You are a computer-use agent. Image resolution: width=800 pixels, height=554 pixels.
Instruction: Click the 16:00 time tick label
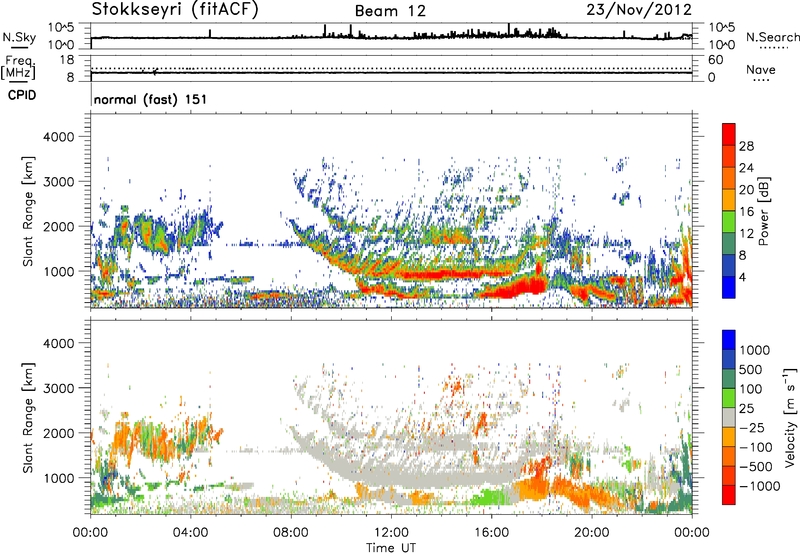point(491,533)
